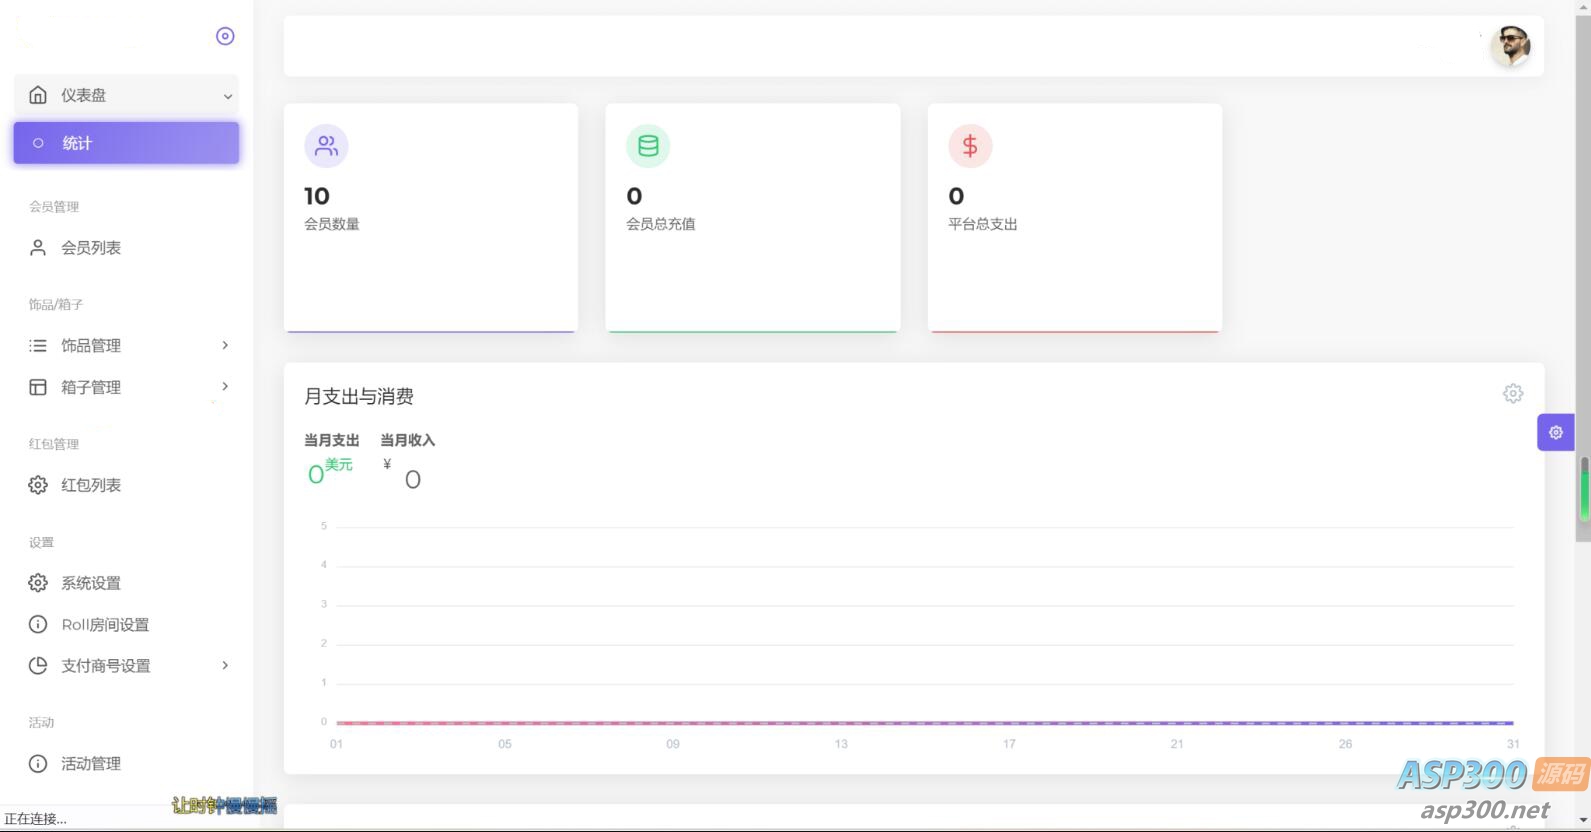
Task: Expand the 支付商号设置 submenu arrow
Action: [x=225, y=666]
